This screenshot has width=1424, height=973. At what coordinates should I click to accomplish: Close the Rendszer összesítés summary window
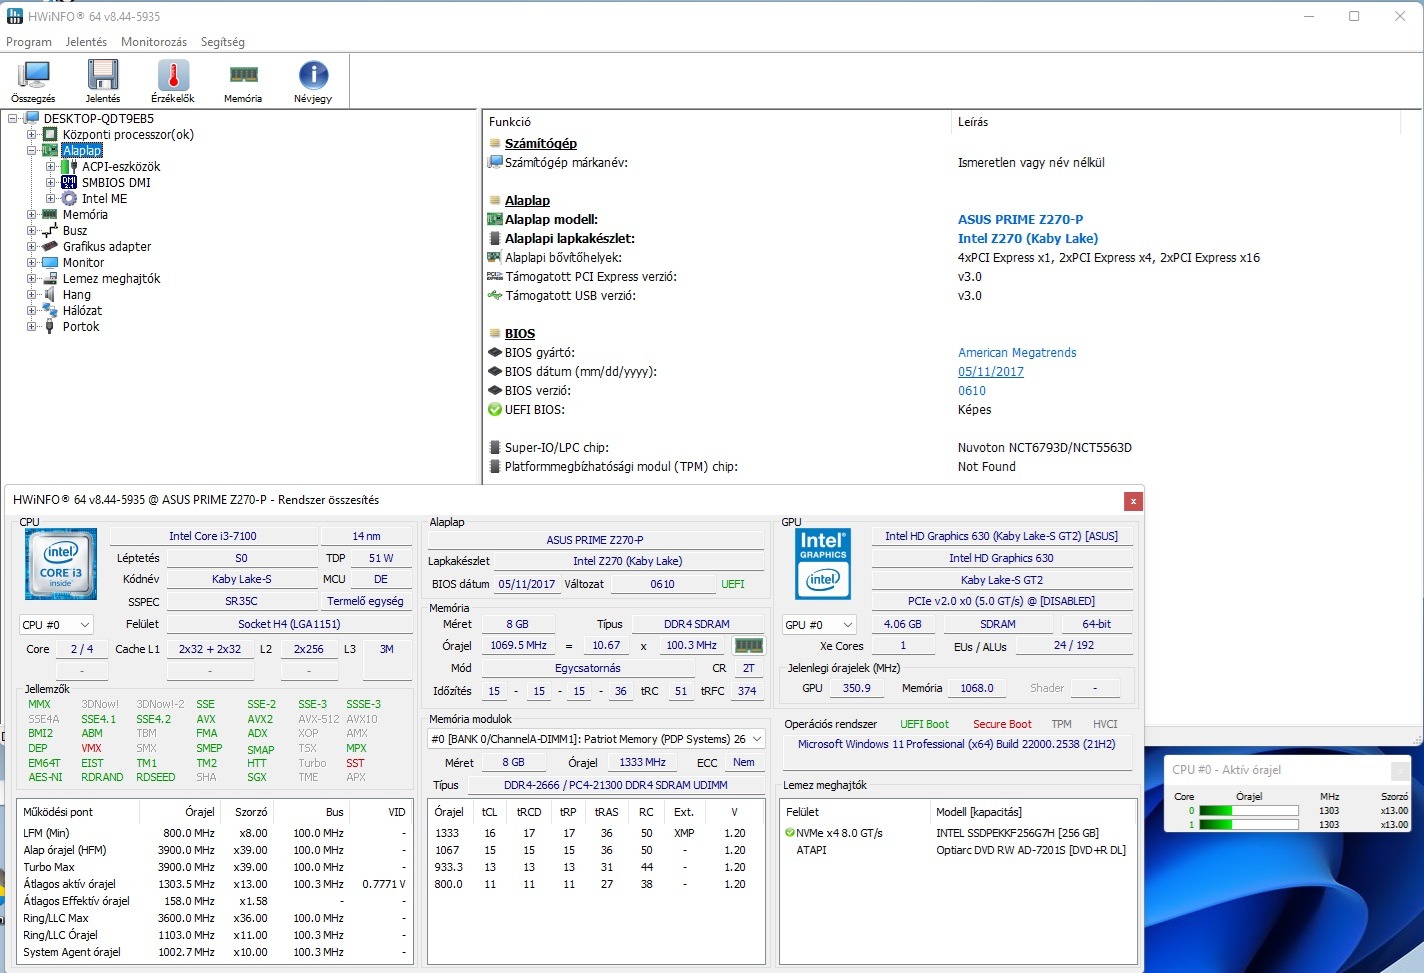click(x=1132, y=501)
